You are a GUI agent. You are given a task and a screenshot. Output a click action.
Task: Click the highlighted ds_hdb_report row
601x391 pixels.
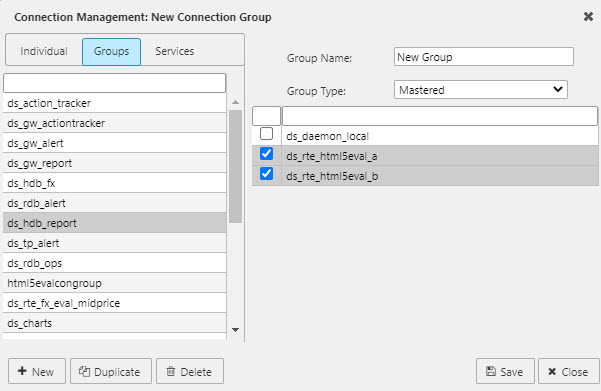click(115, 223)
